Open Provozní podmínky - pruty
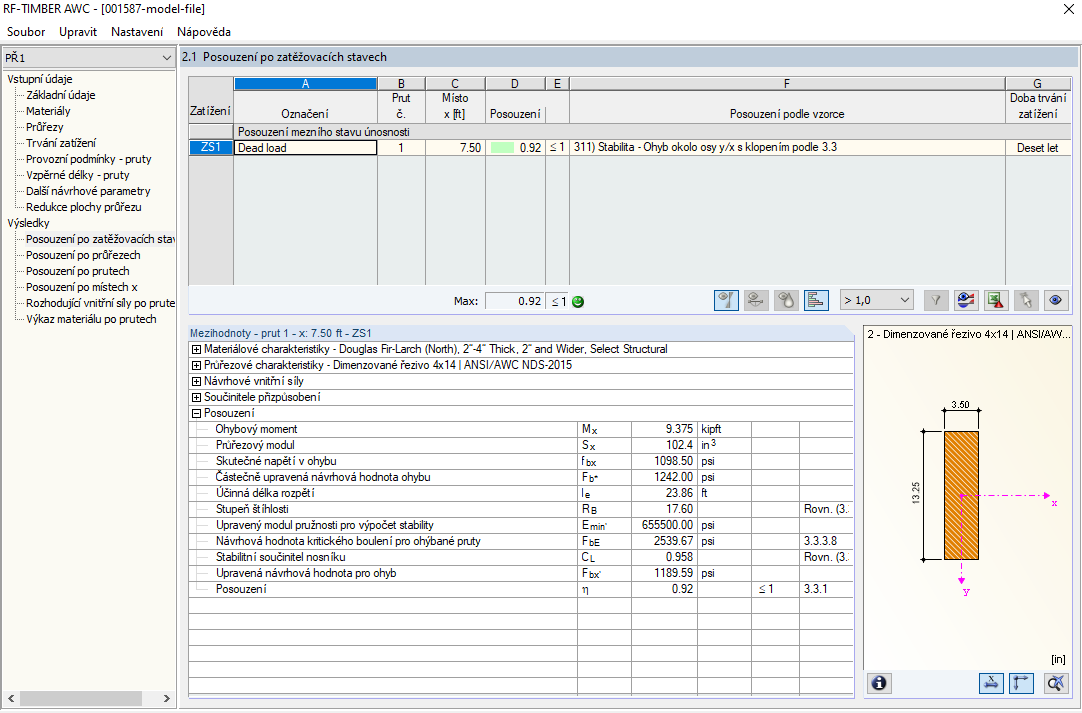 [x=89, y=159]
